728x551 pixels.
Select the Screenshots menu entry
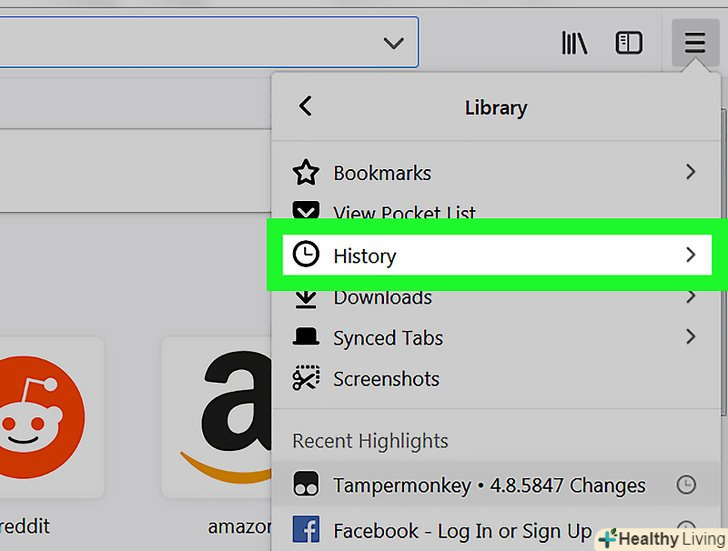click(x=386, y=379)
